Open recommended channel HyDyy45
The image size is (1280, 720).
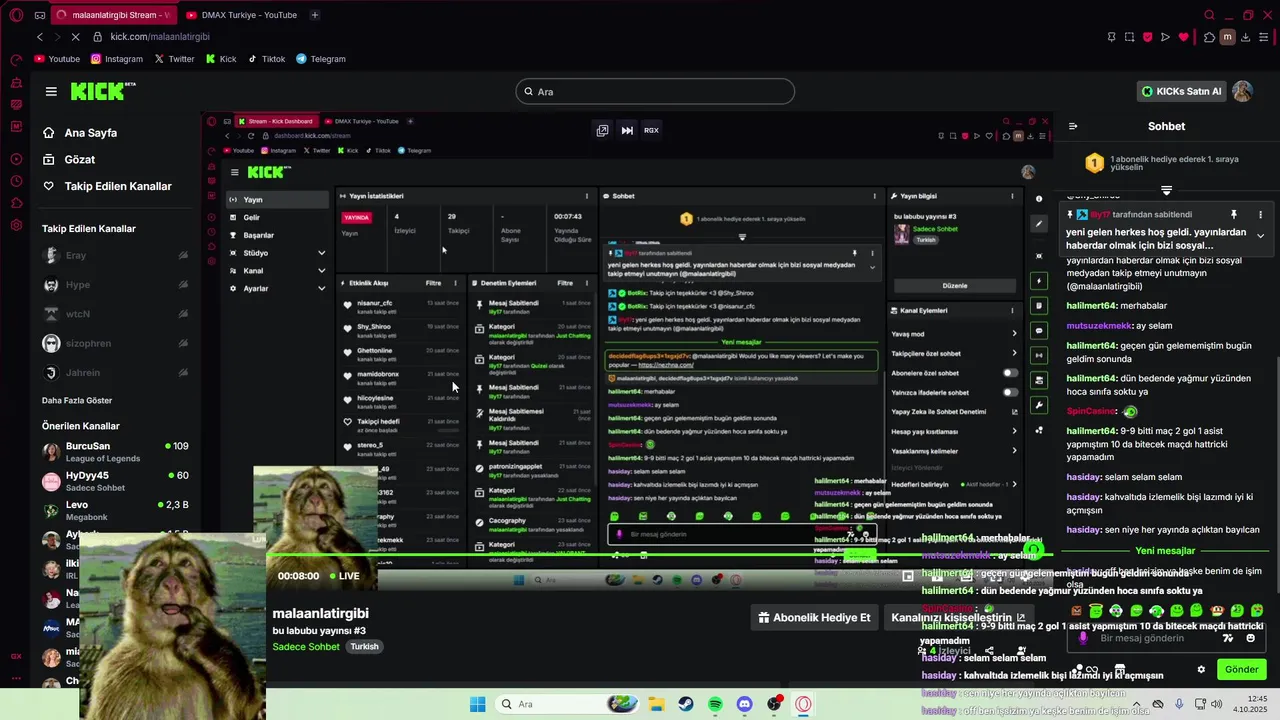click(x=116, y=481)
